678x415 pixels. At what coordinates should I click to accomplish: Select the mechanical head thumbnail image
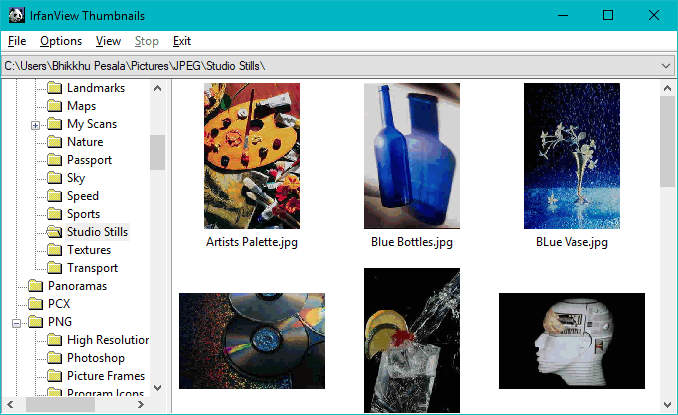(572, 341)
